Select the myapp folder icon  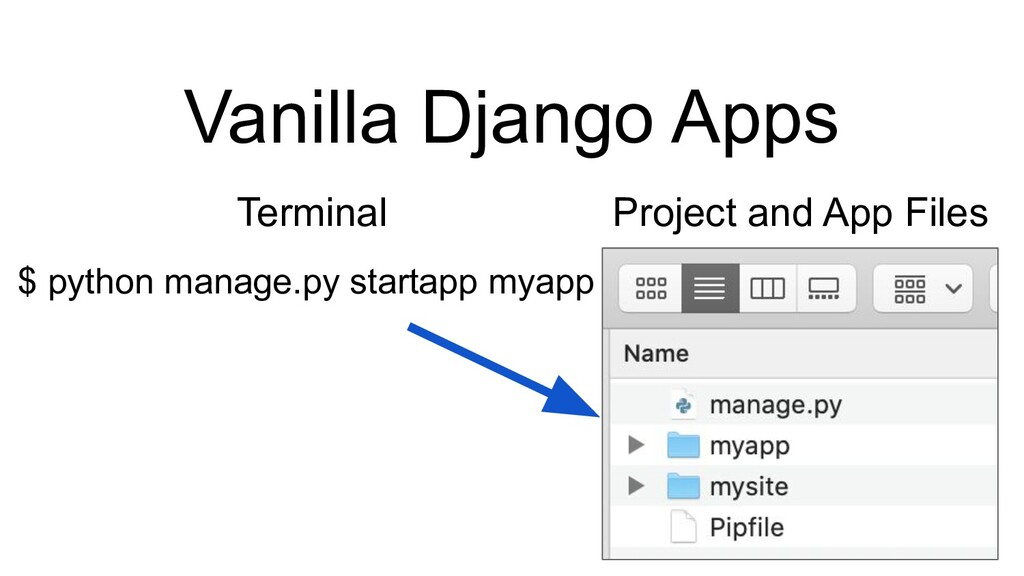(x=683, y=445)
